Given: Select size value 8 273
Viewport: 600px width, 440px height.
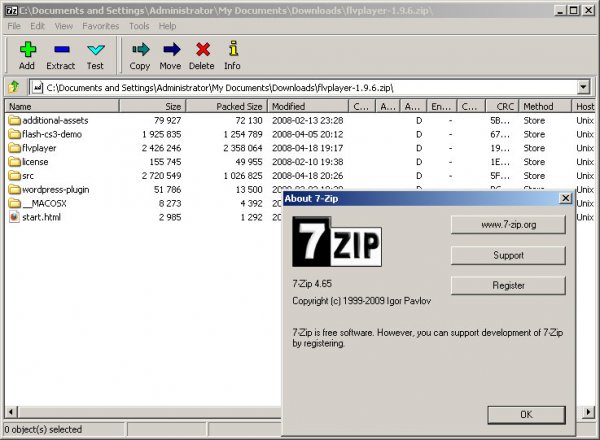Looking at the screenshot, I should [170, 203].
